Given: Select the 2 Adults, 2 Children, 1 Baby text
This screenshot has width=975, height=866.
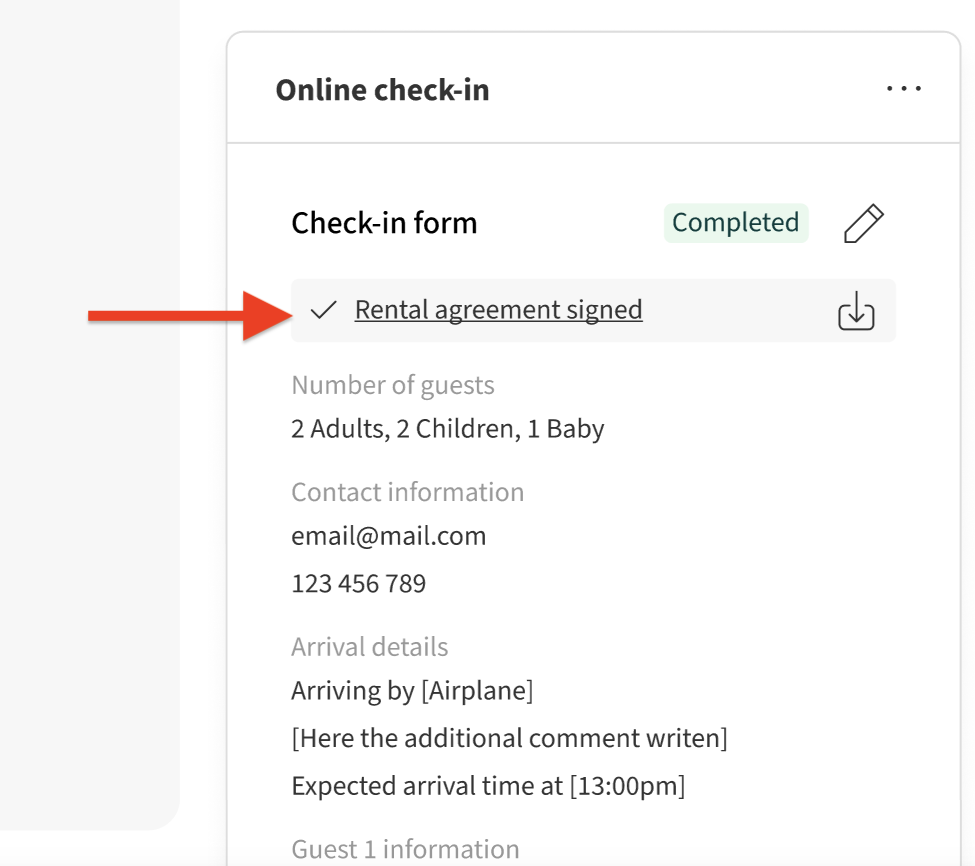Looking at the screenshot, I should pos(447,429).
